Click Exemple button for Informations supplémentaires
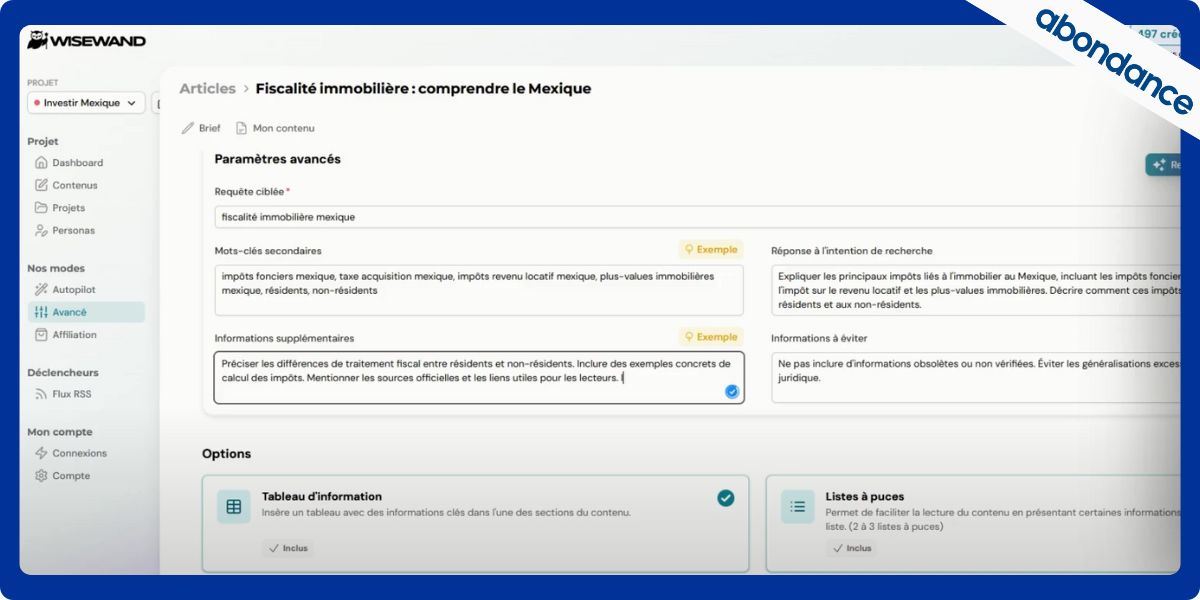This screenshot has height=600, width=1200. click(710, 337)
